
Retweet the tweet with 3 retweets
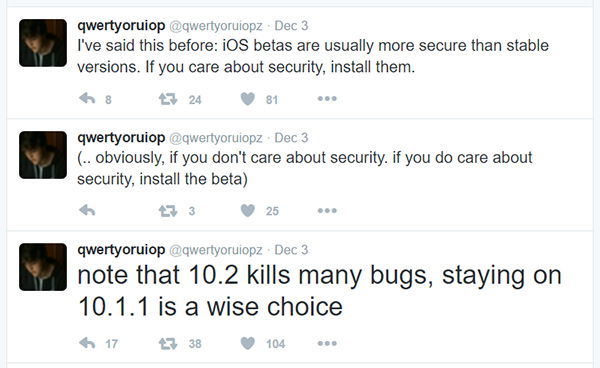point(168,211)
